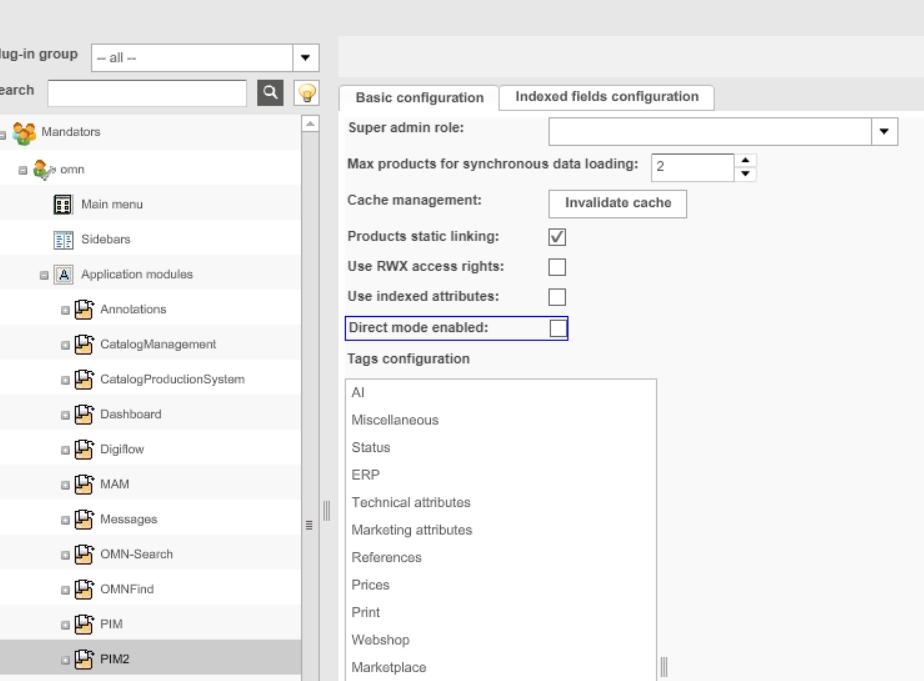
Task: Switch to Indexed fields configuration tab
Action: pyautogui.click(x=606, y=96)
